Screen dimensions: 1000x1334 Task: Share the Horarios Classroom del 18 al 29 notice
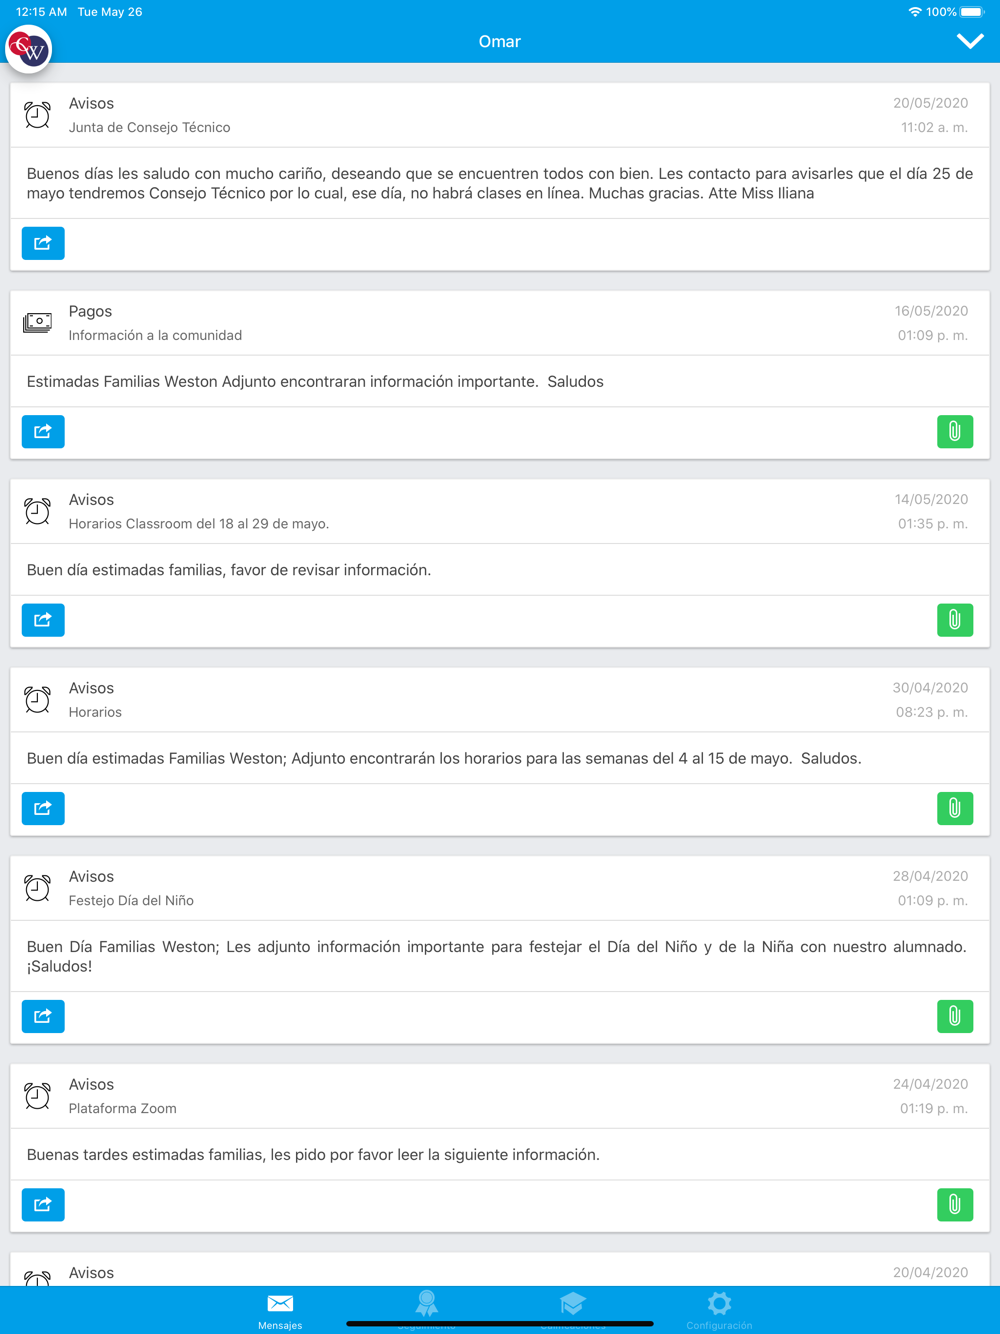(x=43, y=620)
